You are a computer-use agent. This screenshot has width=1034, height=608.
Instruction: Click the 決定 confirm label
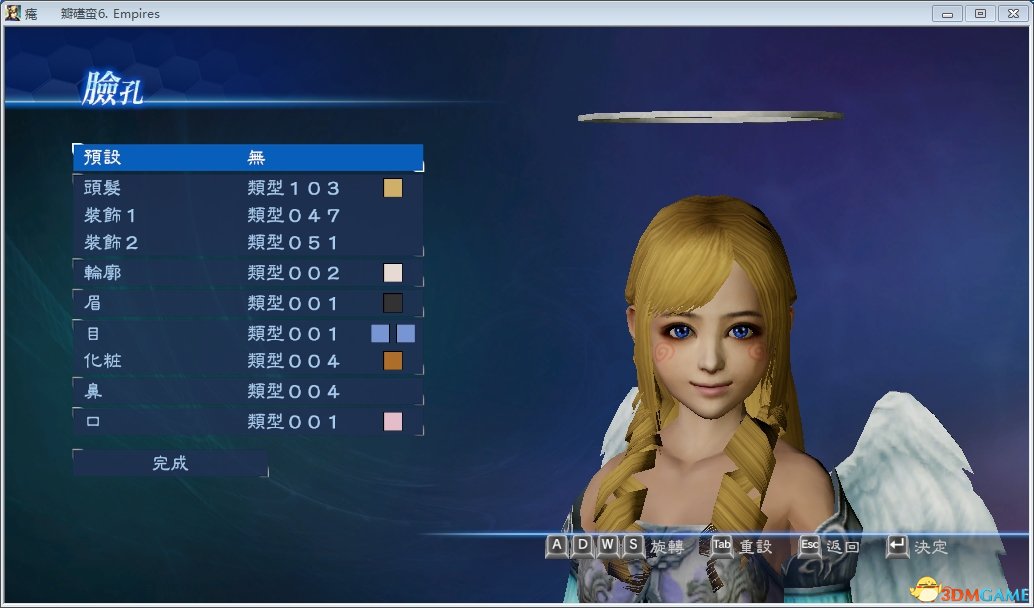[930, 547]
